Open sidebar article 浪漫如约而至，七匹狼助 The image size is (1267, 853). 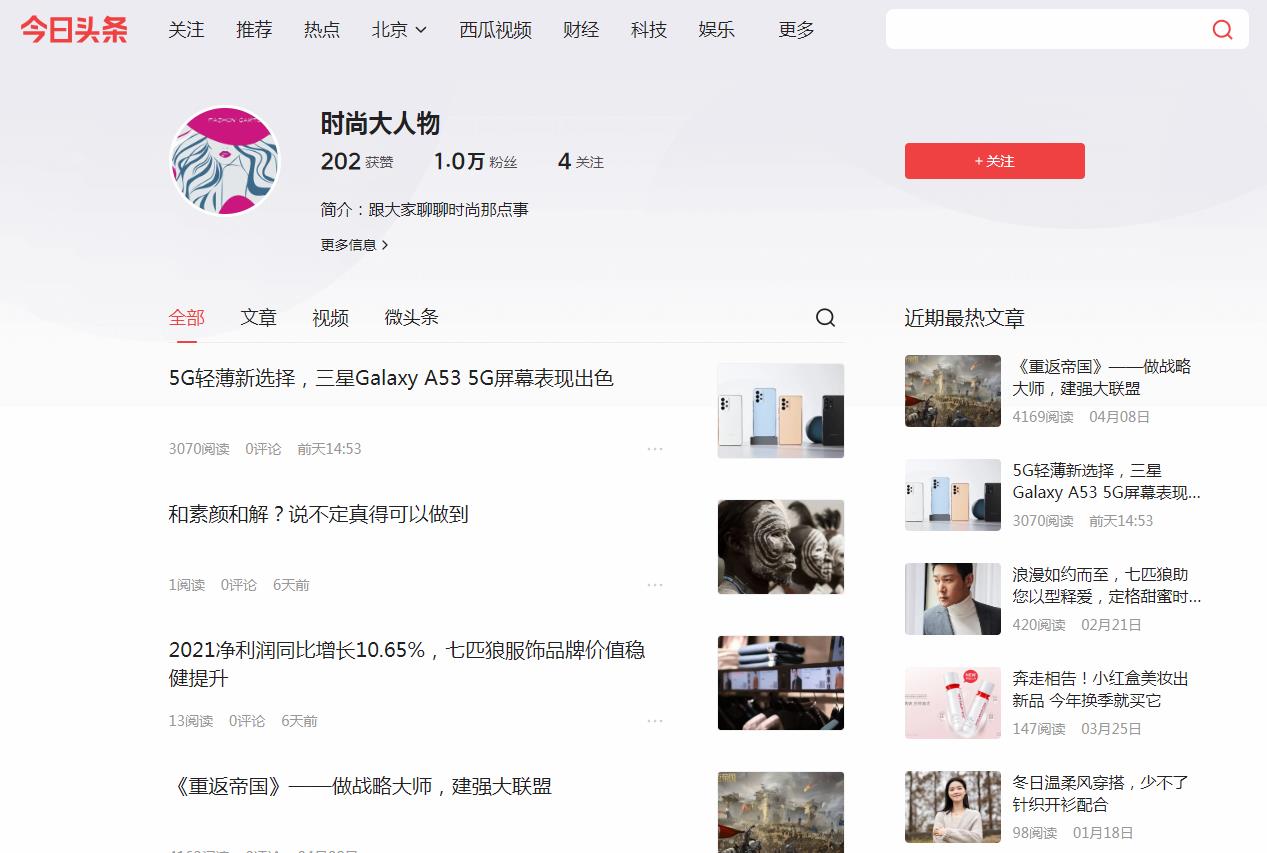tap(1106, 585)
